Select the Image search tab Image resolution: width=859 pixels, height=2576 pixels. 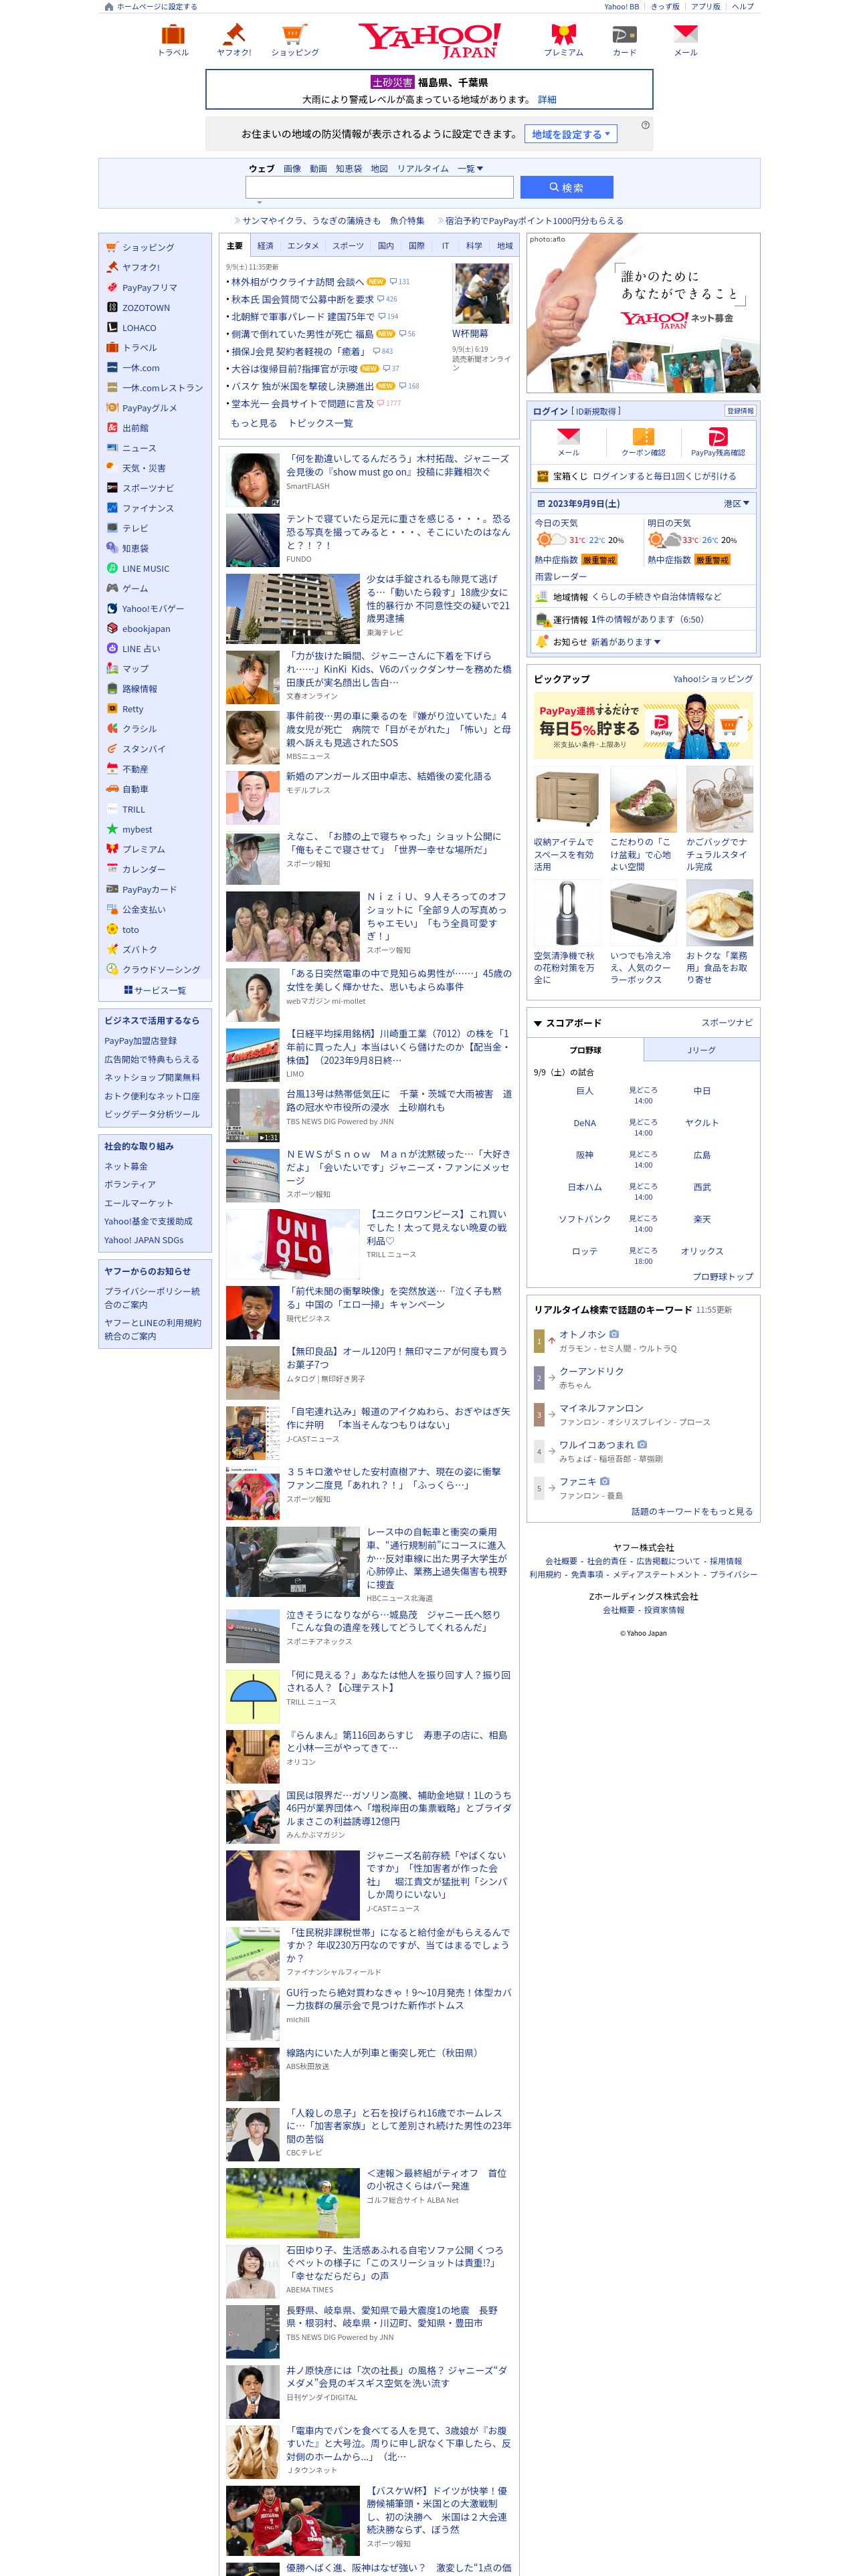(291, 169)
